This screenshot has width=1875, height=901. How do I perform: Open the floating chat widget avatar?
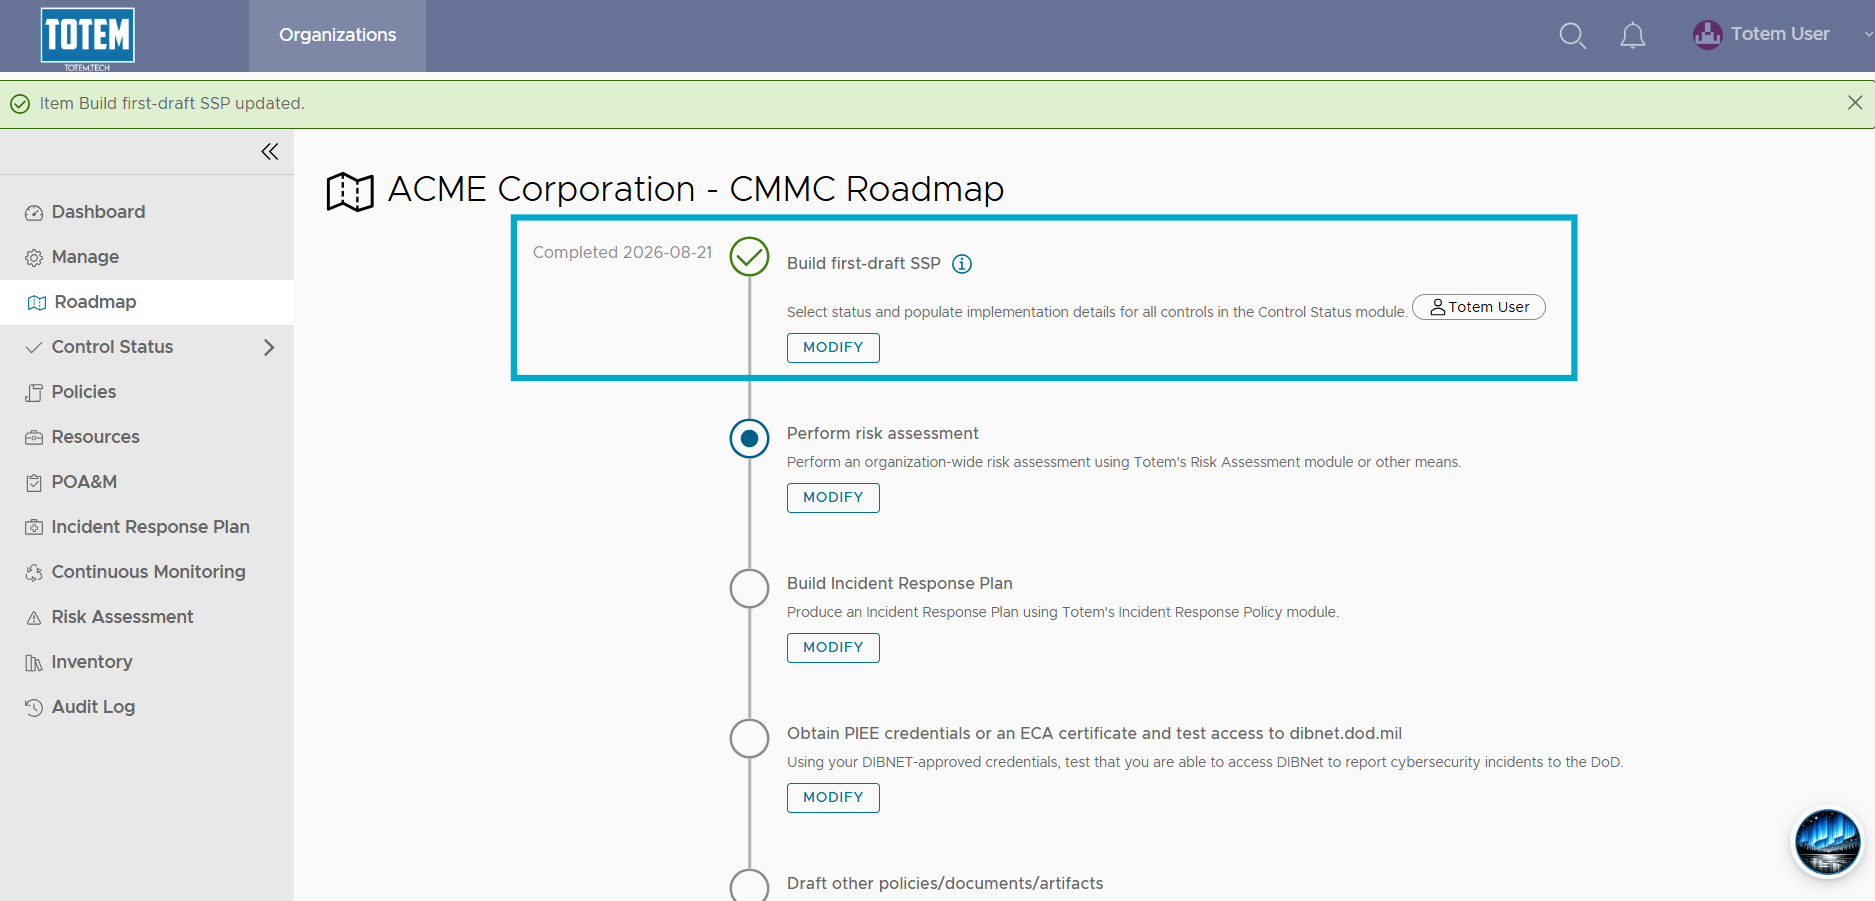point(1827,843)
